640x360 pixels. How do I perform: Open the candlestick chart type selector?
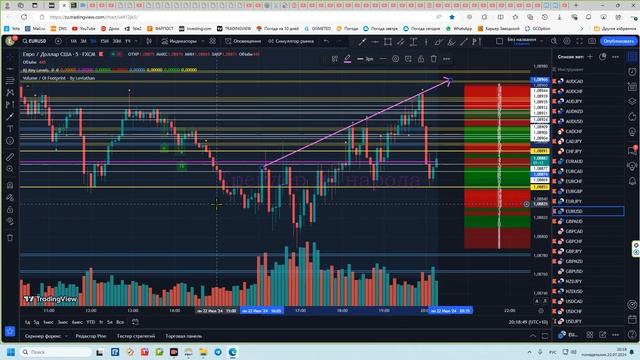coord(149,41)
